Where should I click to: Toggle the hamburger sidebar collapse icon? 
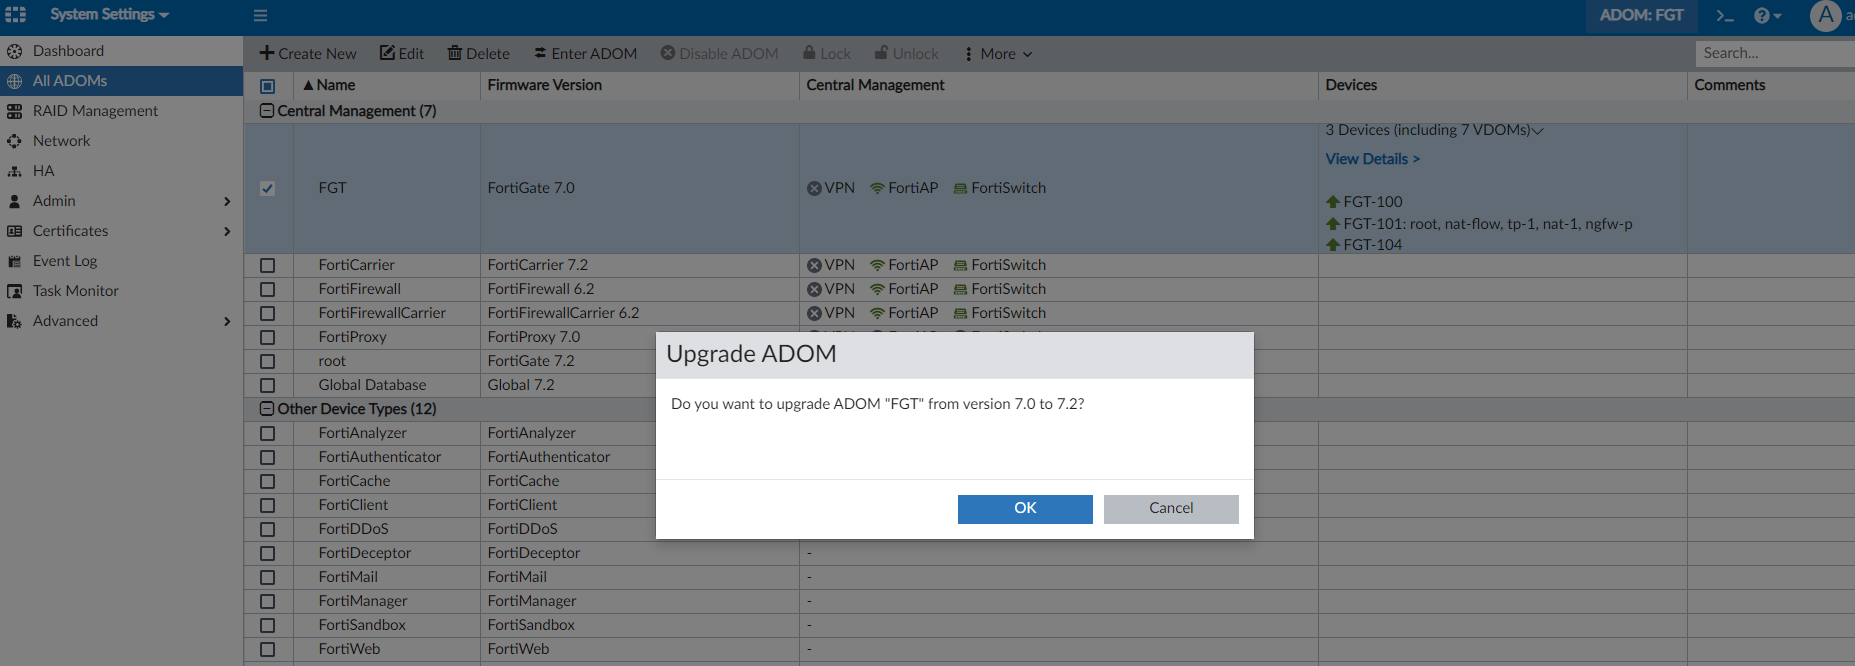pyautogui.click(x=260, y=16)
